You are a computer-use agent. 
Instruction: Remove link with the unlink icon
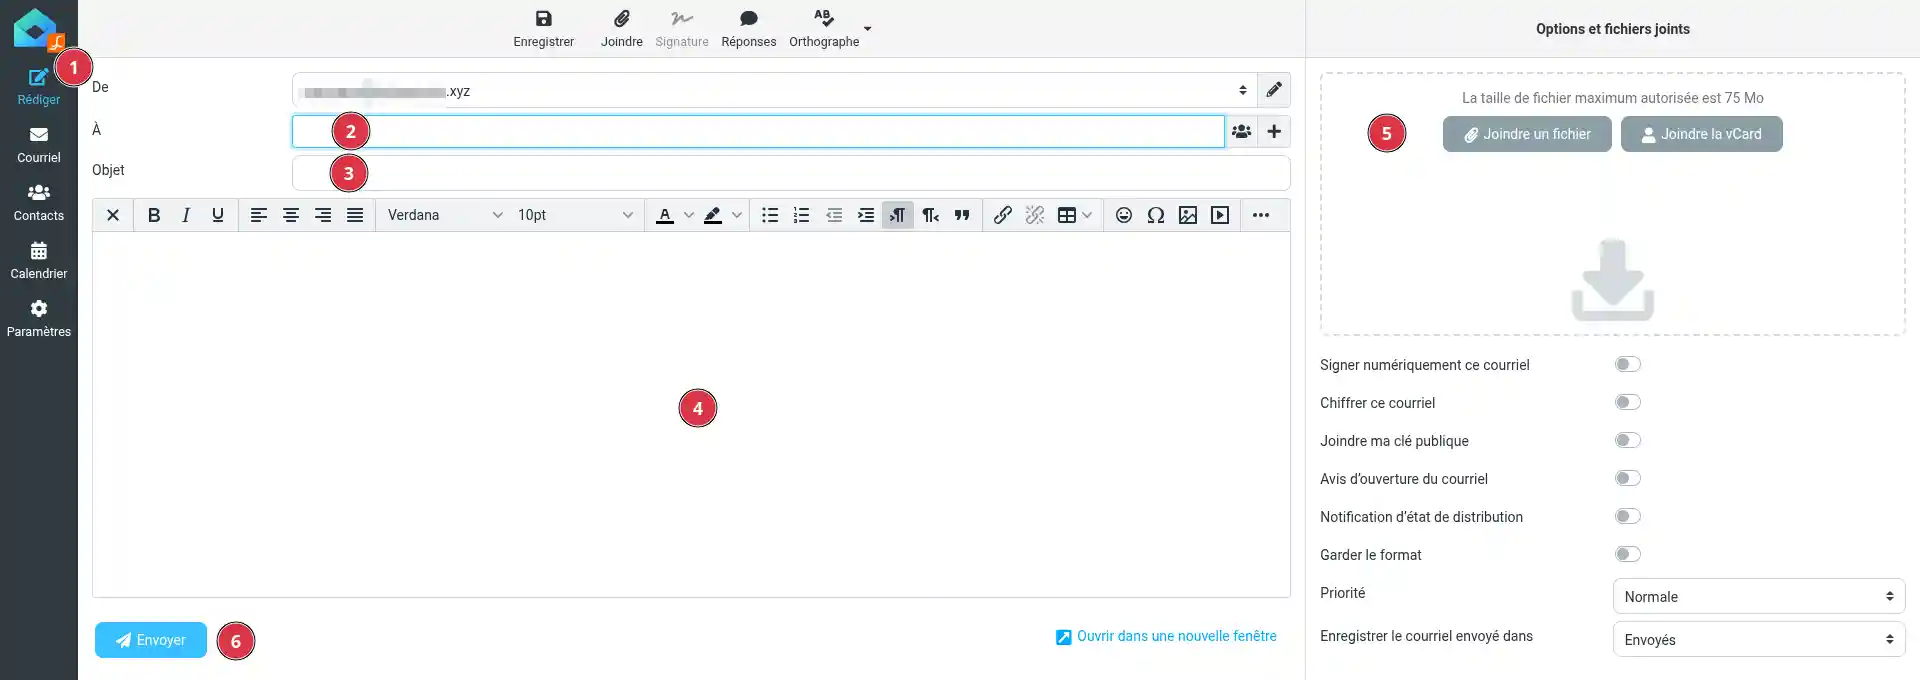[x=1035, y=215]
